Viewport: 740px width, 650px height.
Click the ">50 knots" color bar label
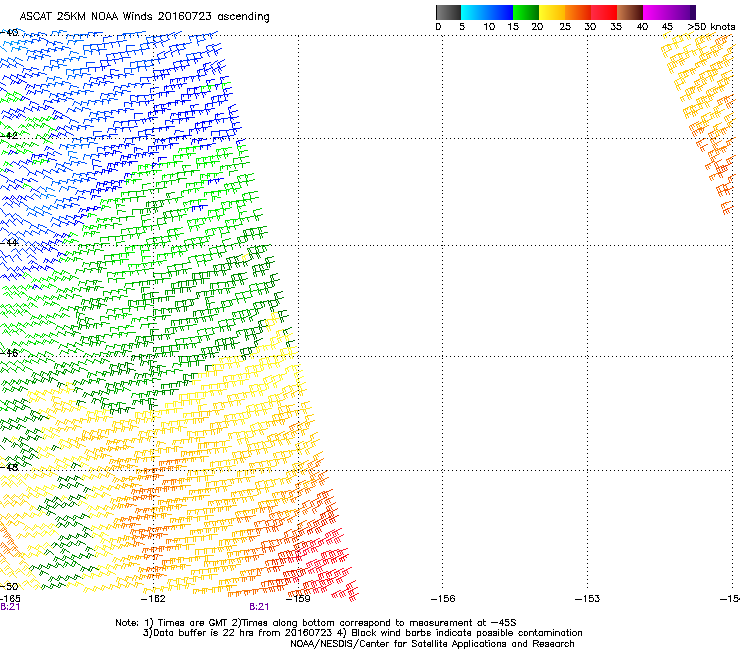(x=711, y=27)
